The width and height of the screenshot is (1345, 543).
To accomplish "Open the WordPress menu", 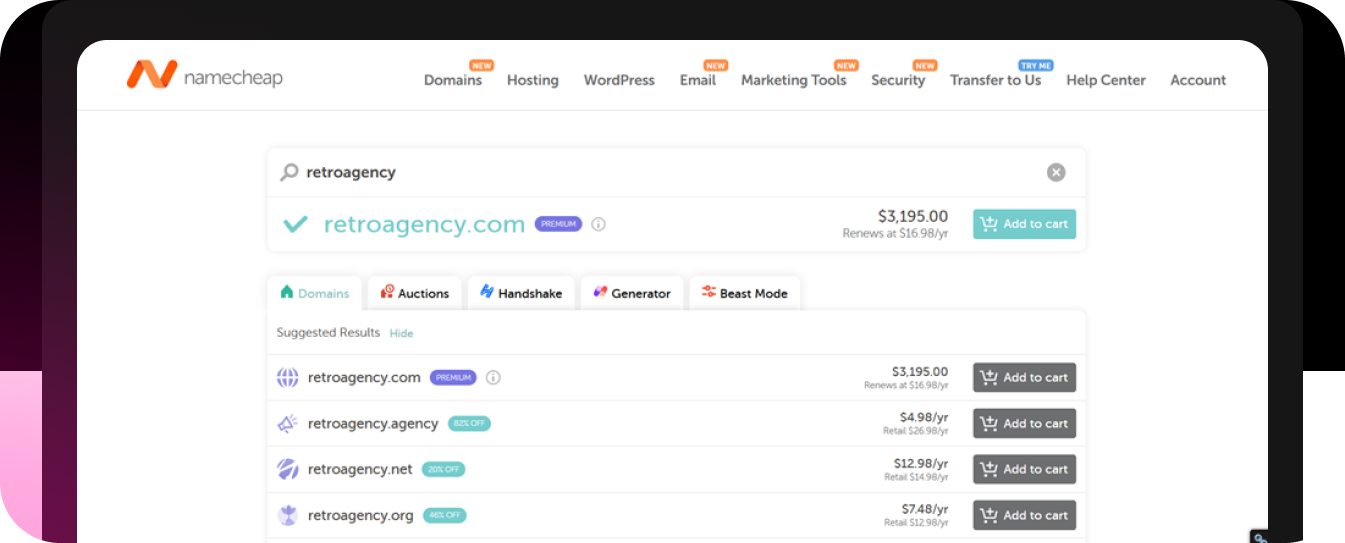I will (x=619, y=80).
